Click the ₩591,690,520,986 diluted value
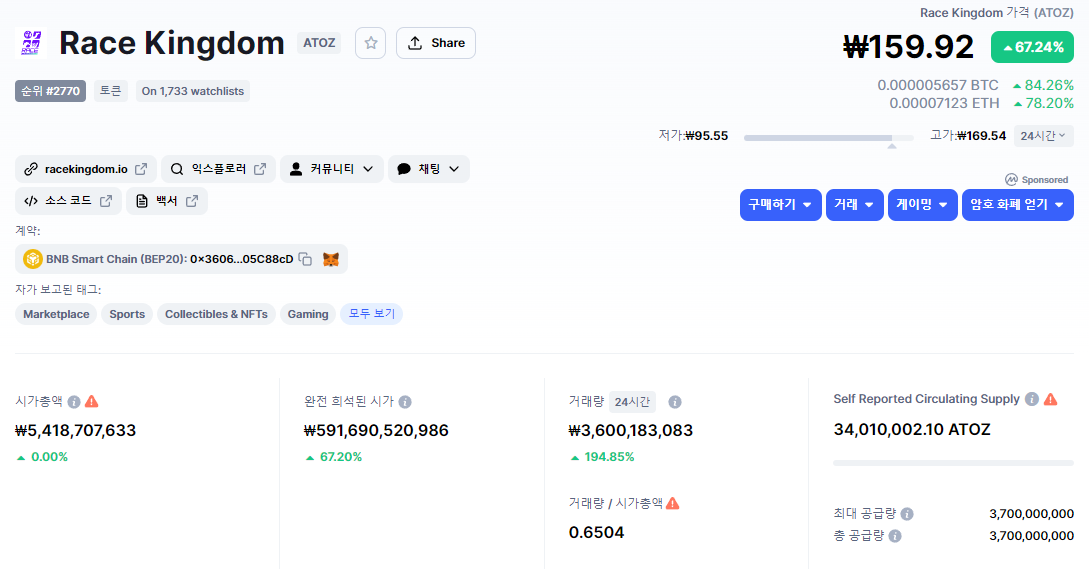Viewport: 1089px width, 581px height. (x=376, y=430)
